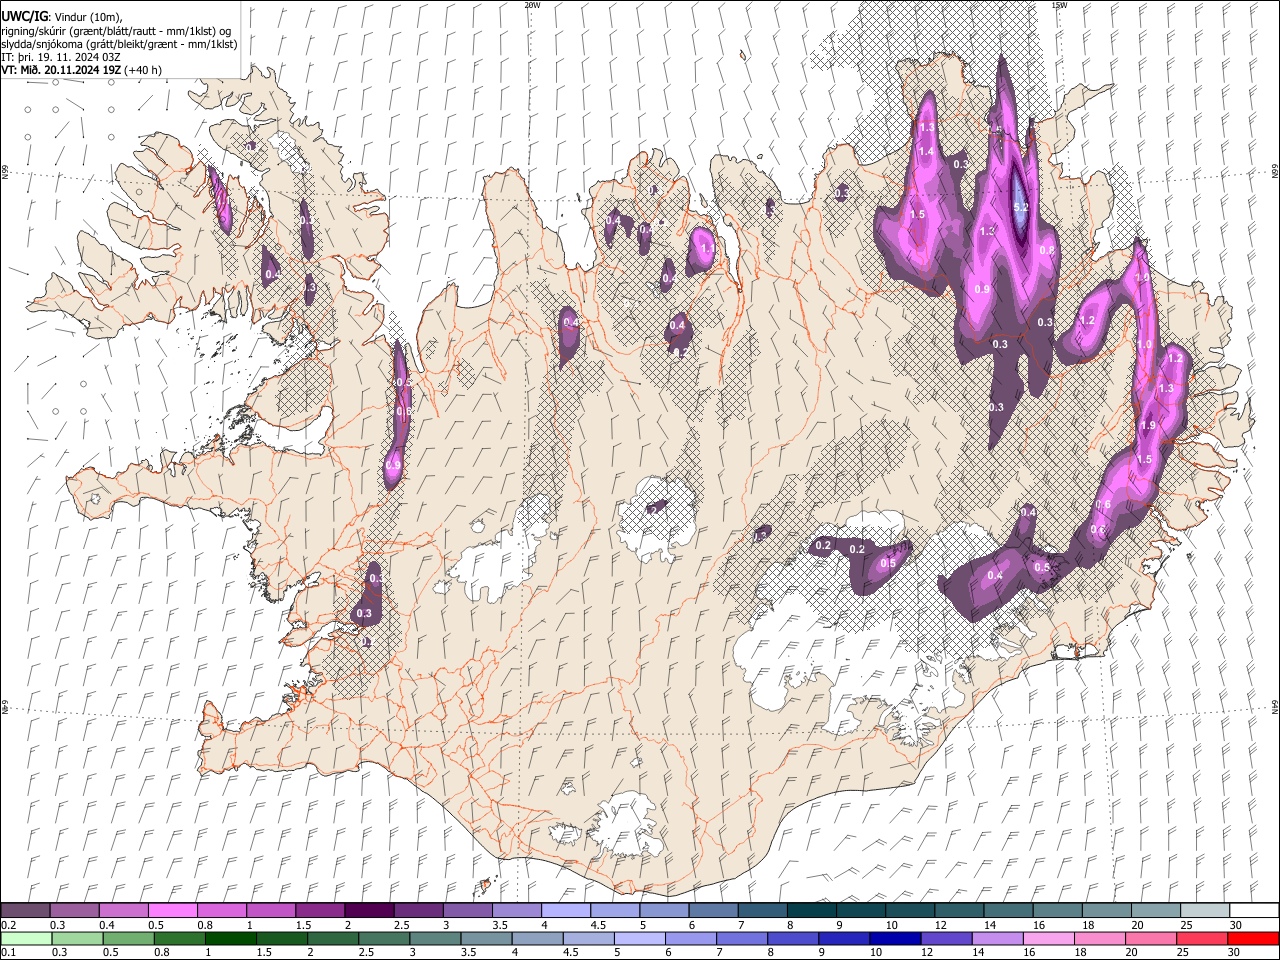The width and height of the screenshot is (1280, 960).
Task: Pick the pale green 0.1–0.3 swatch, lower legend row
Action: (x=26, y=938)
